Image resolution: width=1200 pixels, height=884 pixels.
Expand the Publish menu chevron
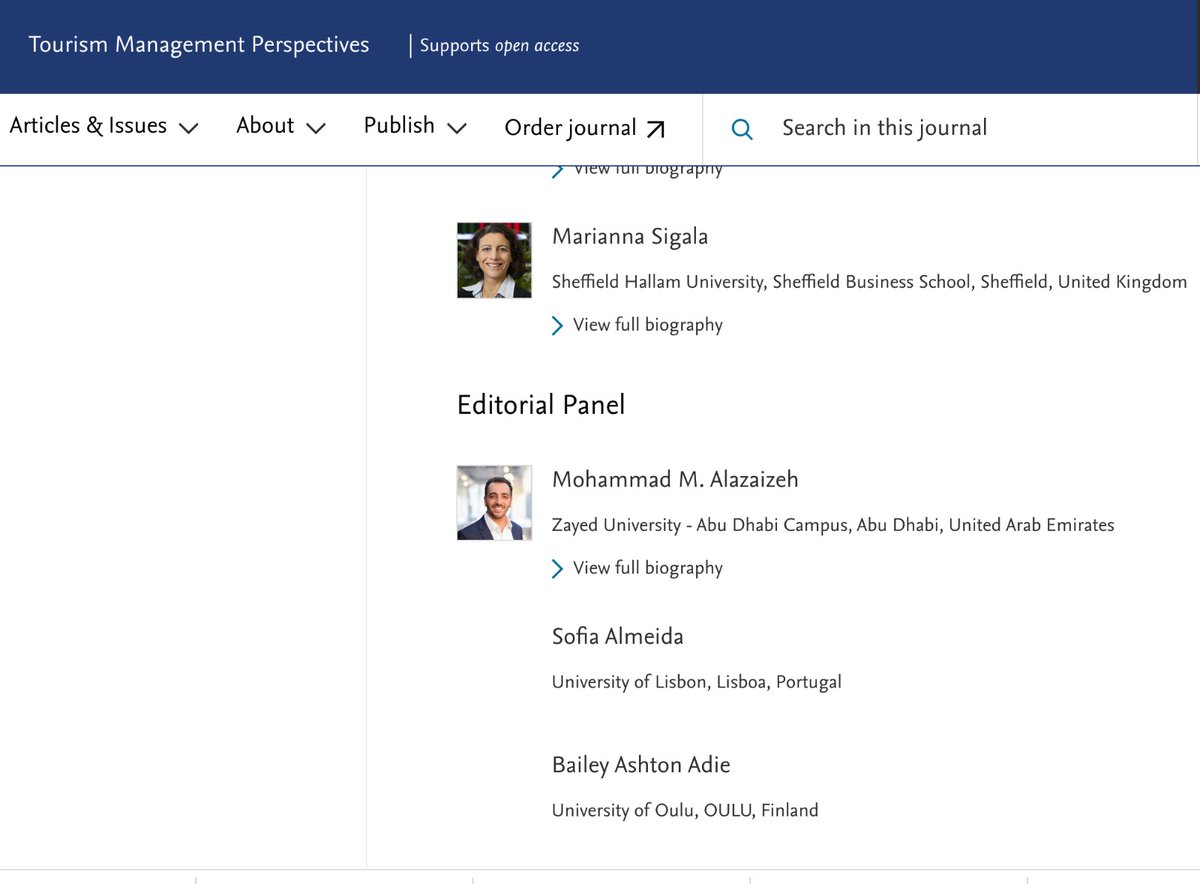tap(456, 128)
